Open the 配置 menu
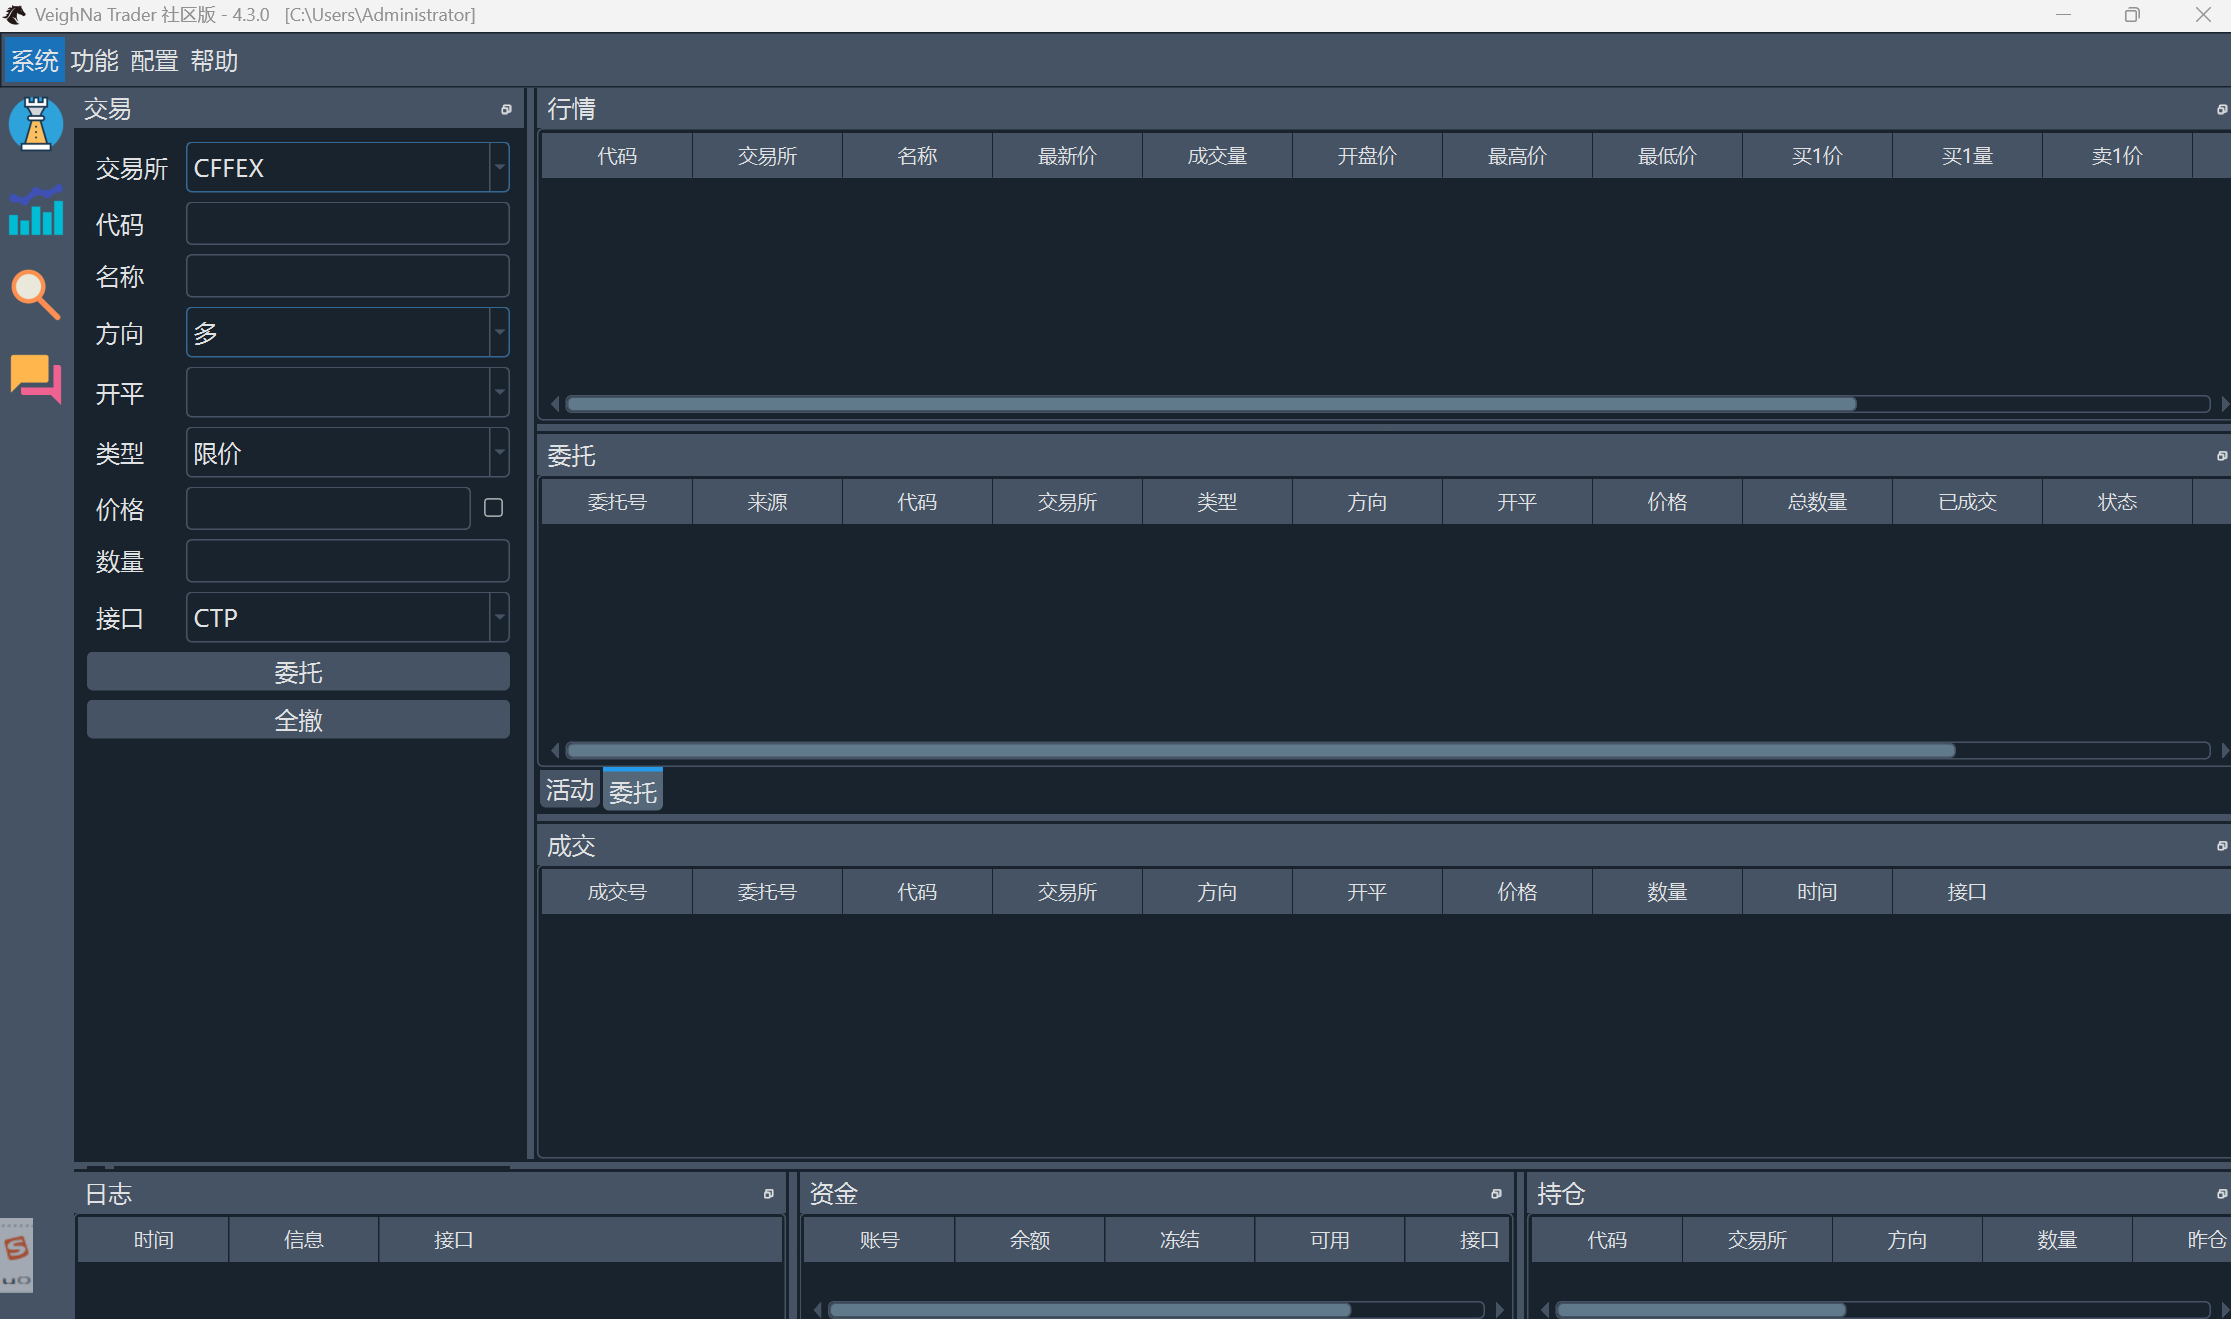The width and height of the screenshot is (2231, 1319). (x=154, y=61)
